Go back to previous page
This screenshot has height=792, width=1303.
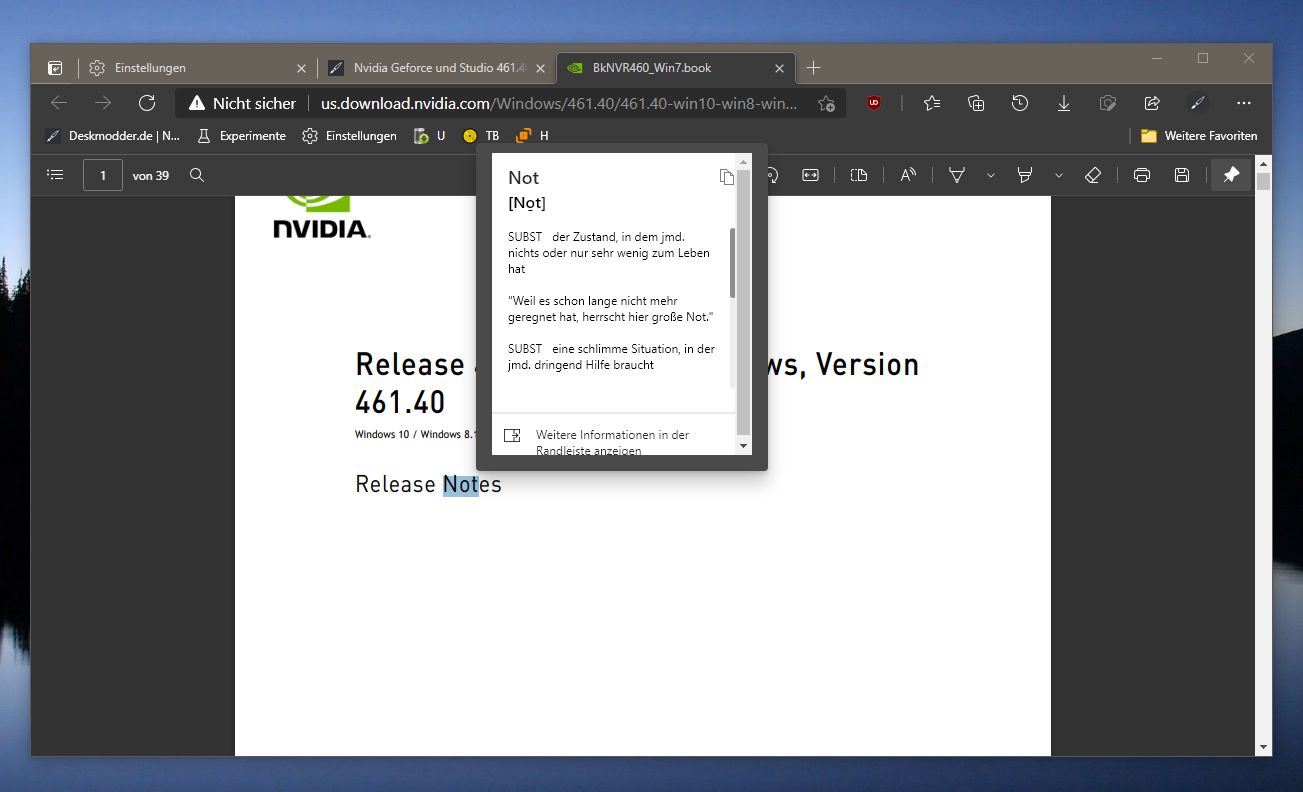(x=59, y=103)
